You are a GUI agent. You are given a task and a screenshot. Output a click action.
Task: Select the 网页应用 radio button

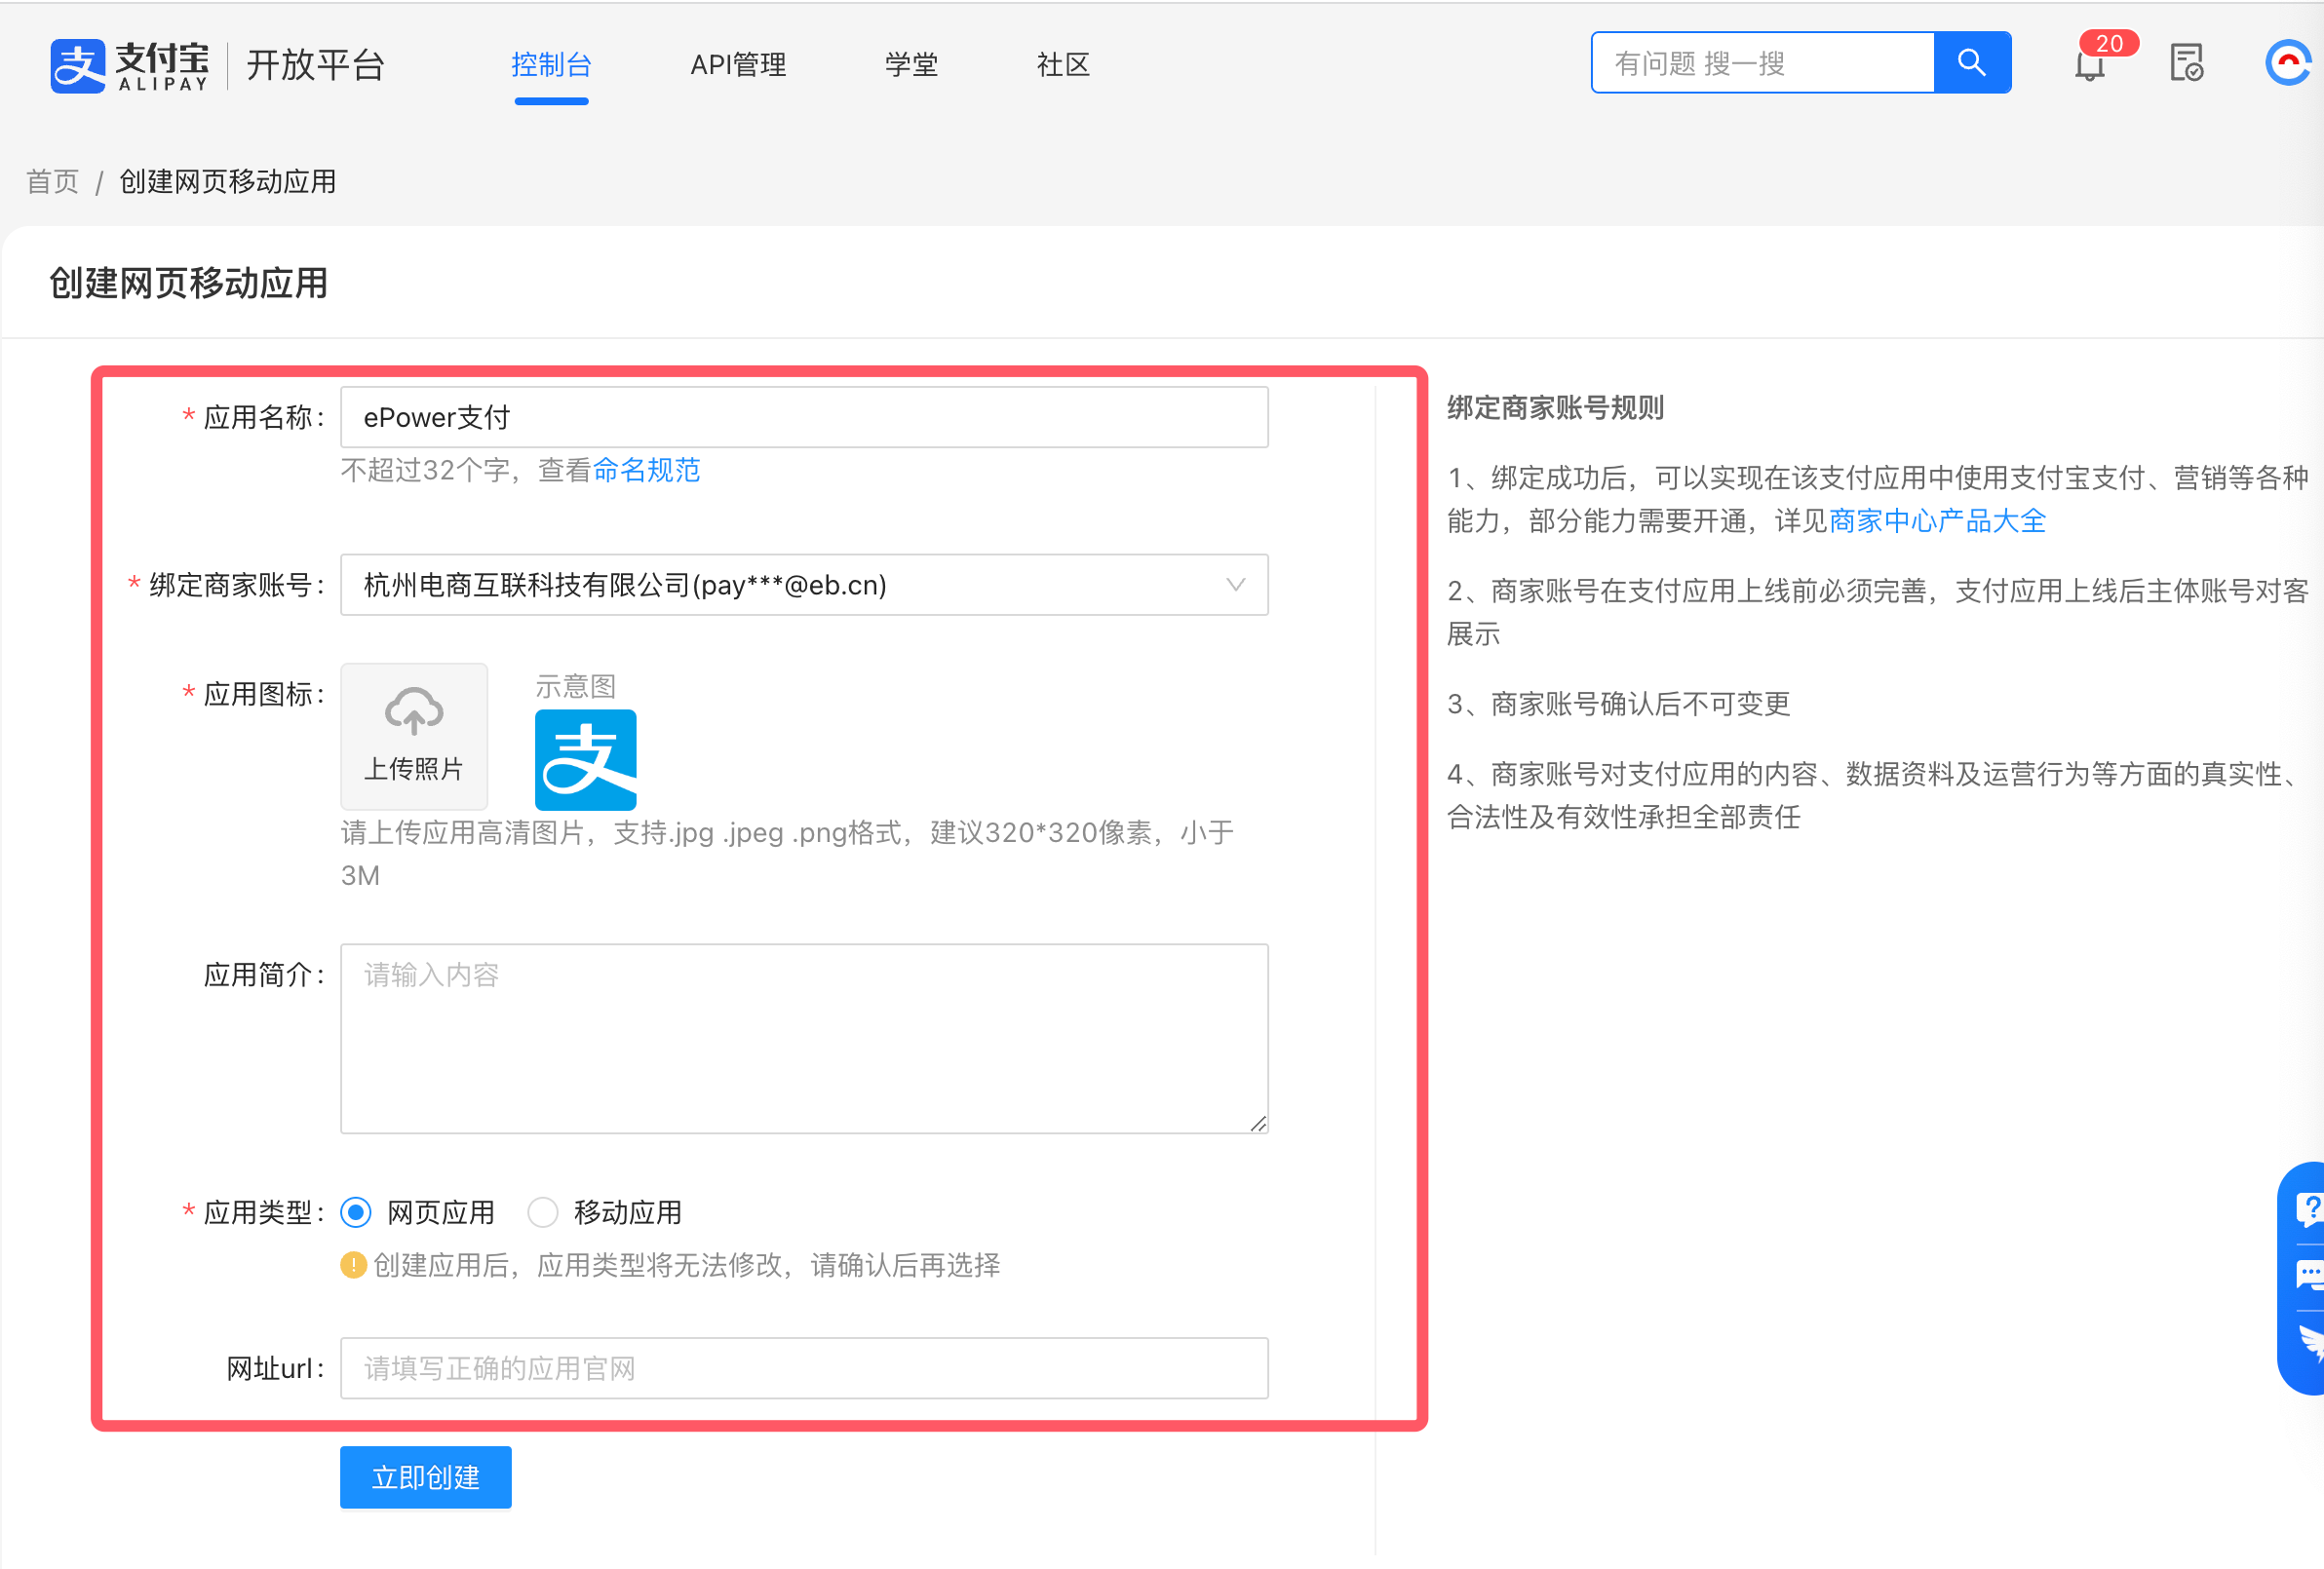[x=356, y=1212]
